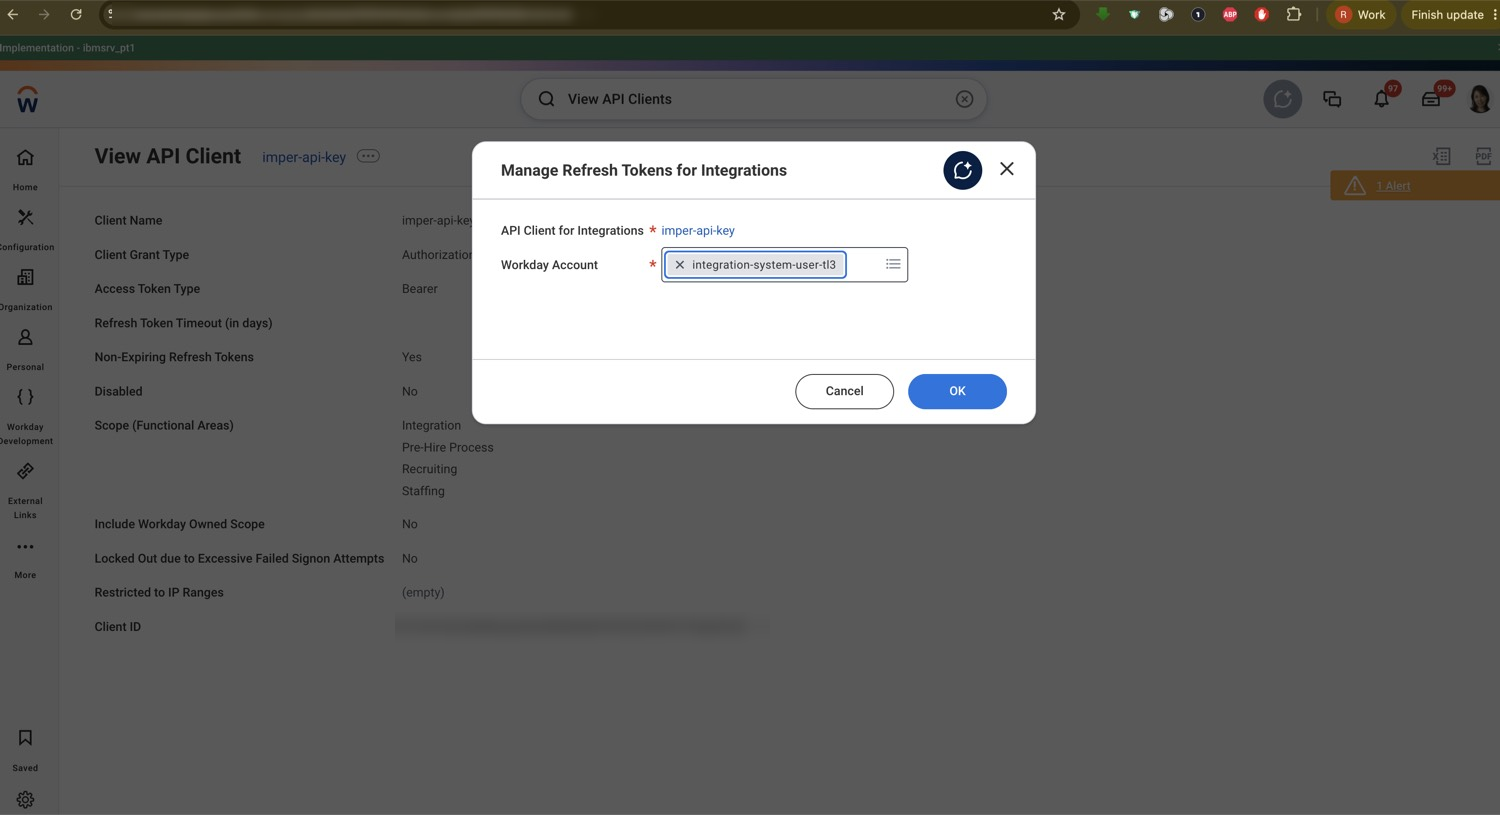Click the OK button

[957, 391]
